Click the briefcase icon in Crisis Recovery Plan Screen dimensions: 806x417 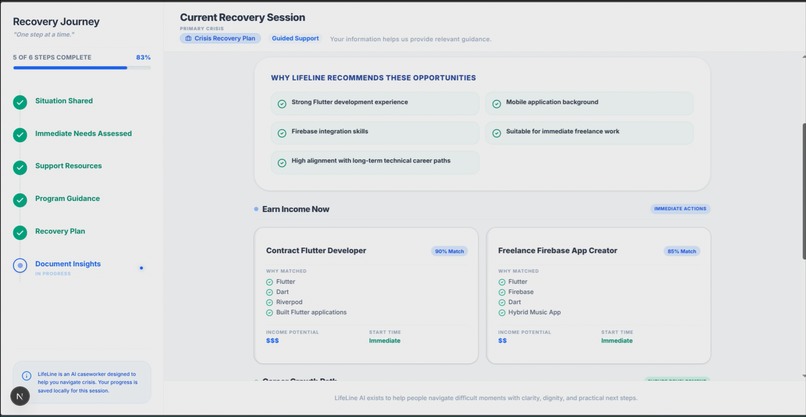pos(188,39)
